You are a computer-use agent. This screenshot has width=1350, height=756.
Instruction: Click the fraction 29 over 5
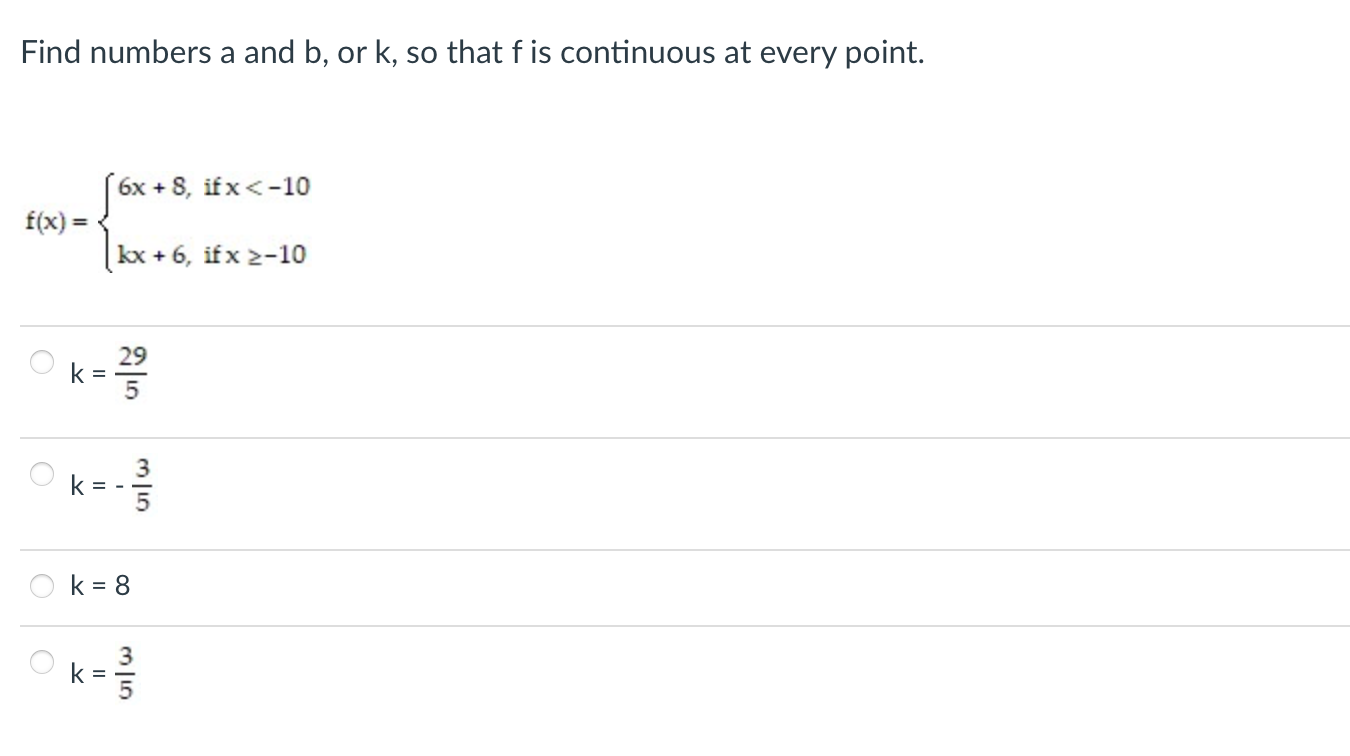(131, 372)
